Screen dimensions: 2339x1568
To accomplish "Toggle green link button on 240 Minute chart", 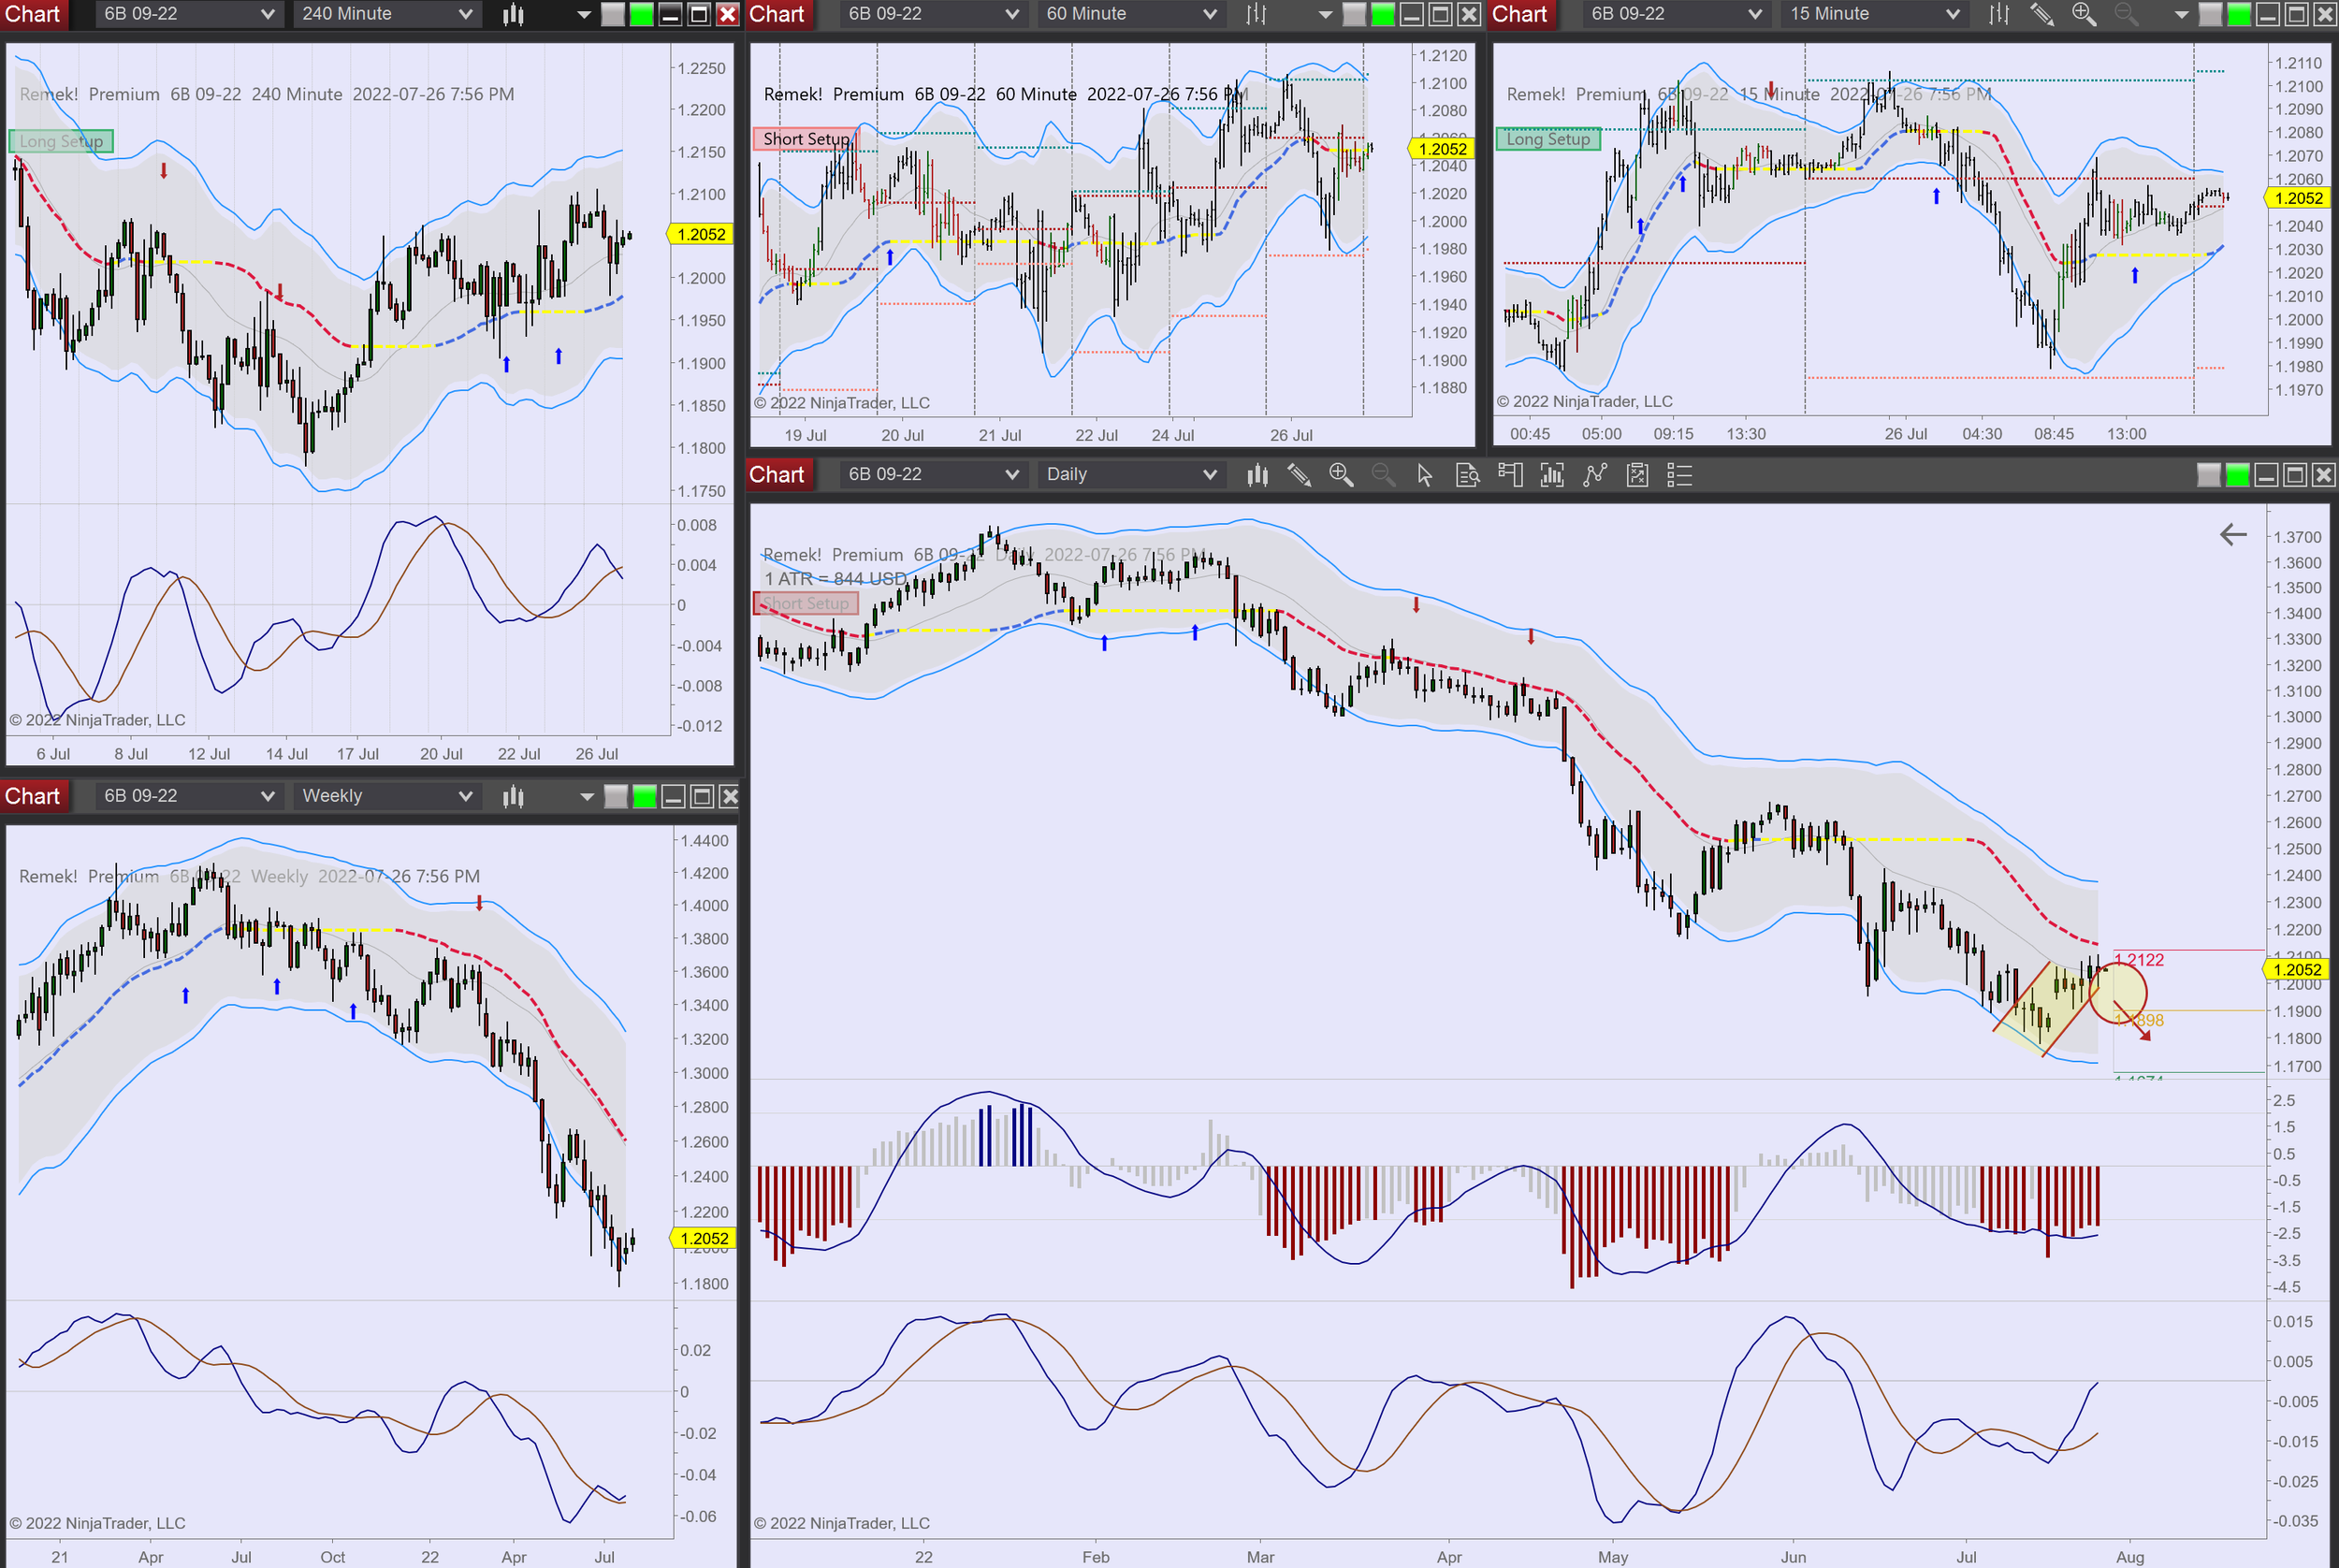I will [641, 14].
